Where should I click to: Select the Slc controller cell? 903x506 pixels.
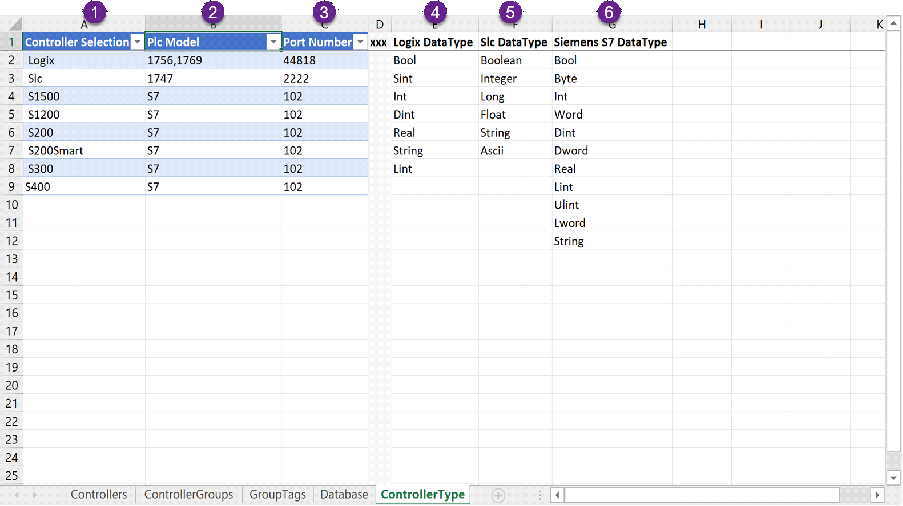[84, 78]
